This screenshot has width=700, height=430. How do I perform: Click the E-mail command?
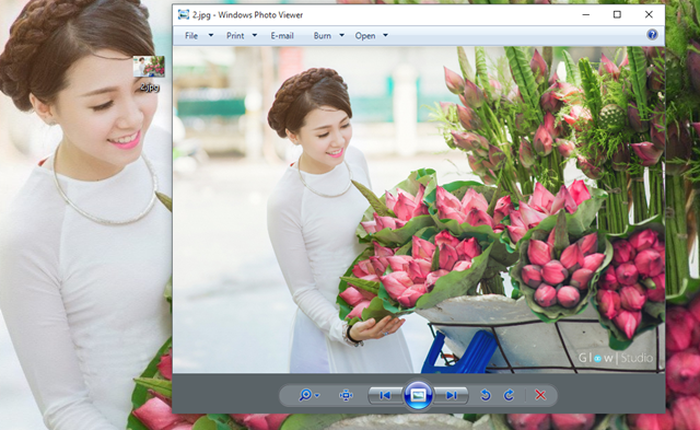(x=282, y=36)
